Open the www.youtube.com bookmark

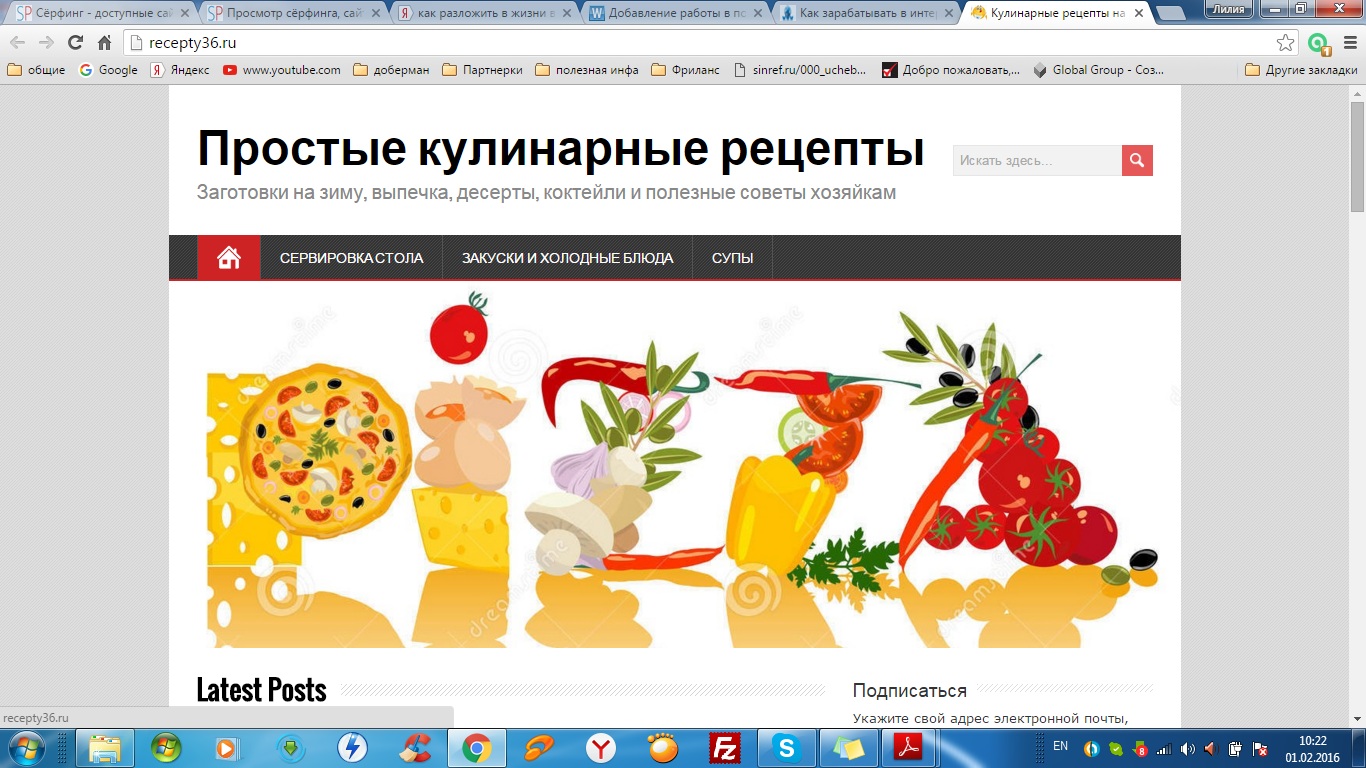coord(282,70)
